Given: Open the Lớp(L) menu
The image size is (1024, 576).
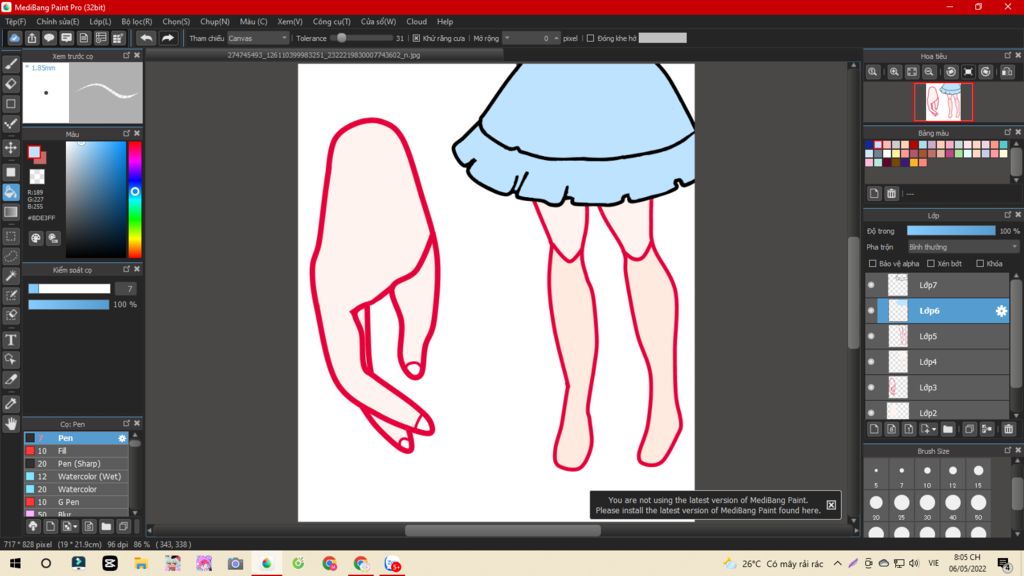Looking at the screenshot, I should click(100, 22).
